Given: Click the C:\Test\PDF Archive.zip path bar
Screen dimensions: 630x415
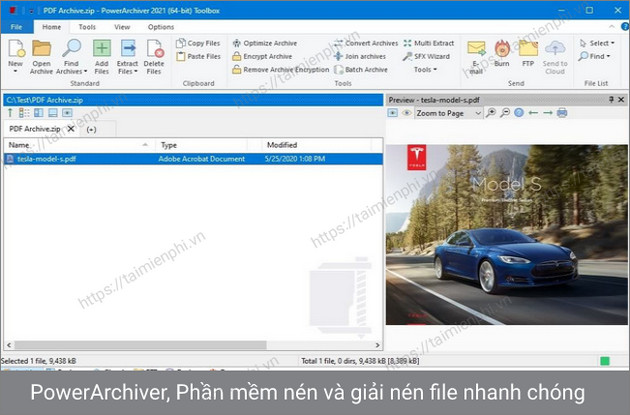Looking at the screenshot, I should pyautogui.click(x=193, y=100).
